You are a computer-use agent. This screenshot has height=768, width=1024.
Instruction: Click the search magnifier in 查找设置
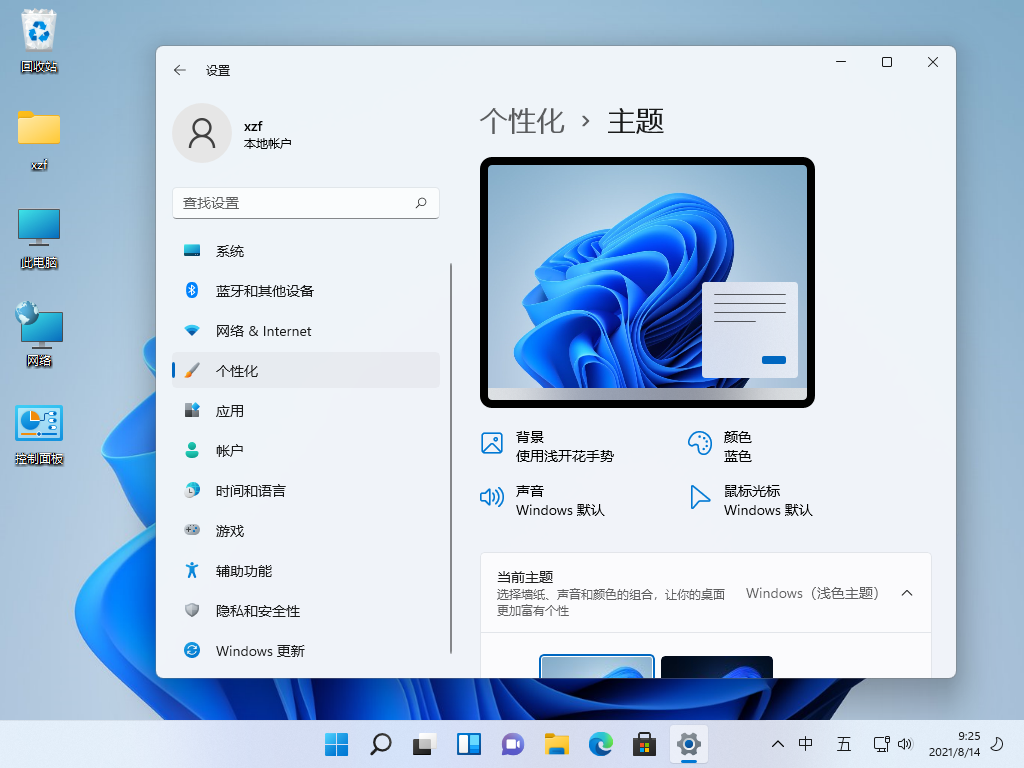coord(421,203)
